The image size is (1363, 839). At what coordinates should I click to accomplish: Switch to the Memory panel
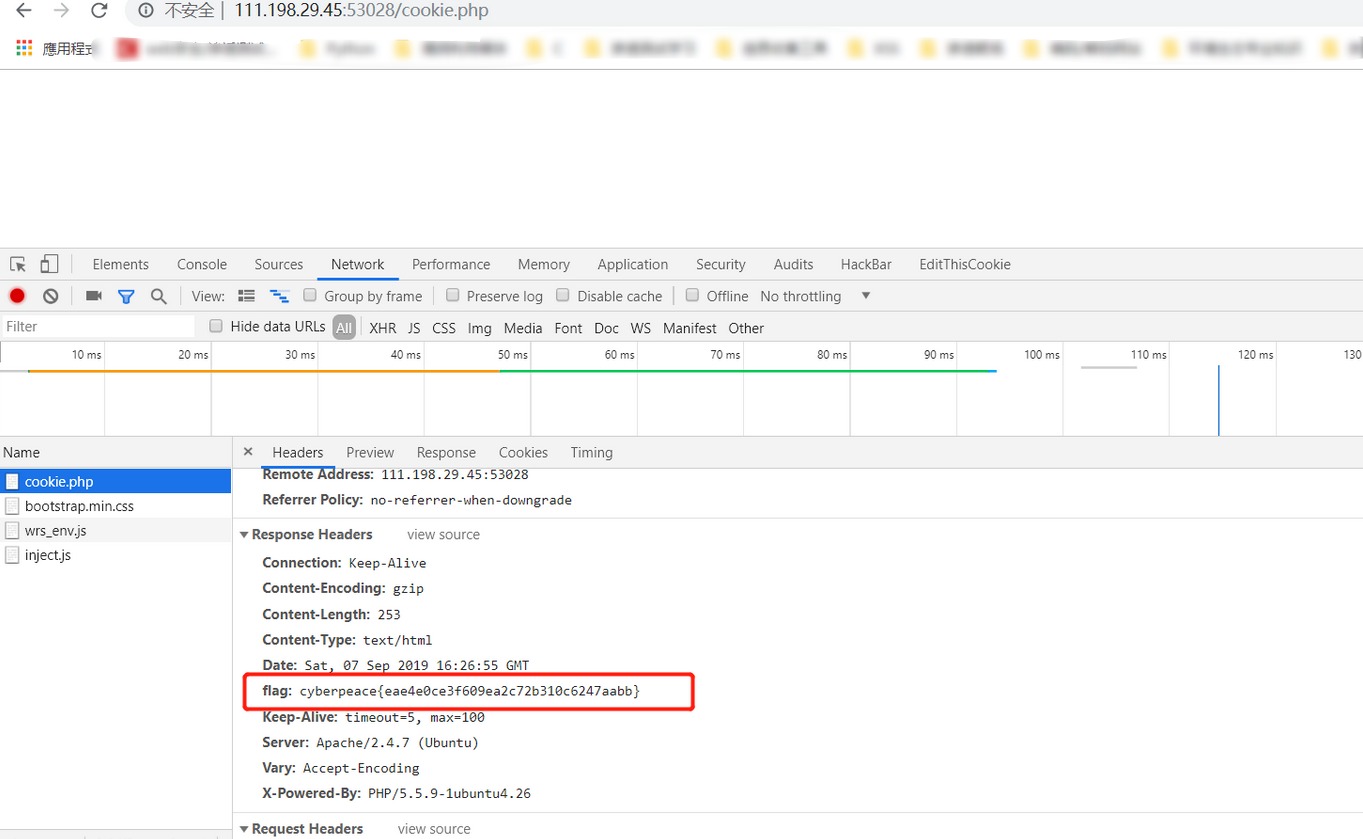click(544, 264)
